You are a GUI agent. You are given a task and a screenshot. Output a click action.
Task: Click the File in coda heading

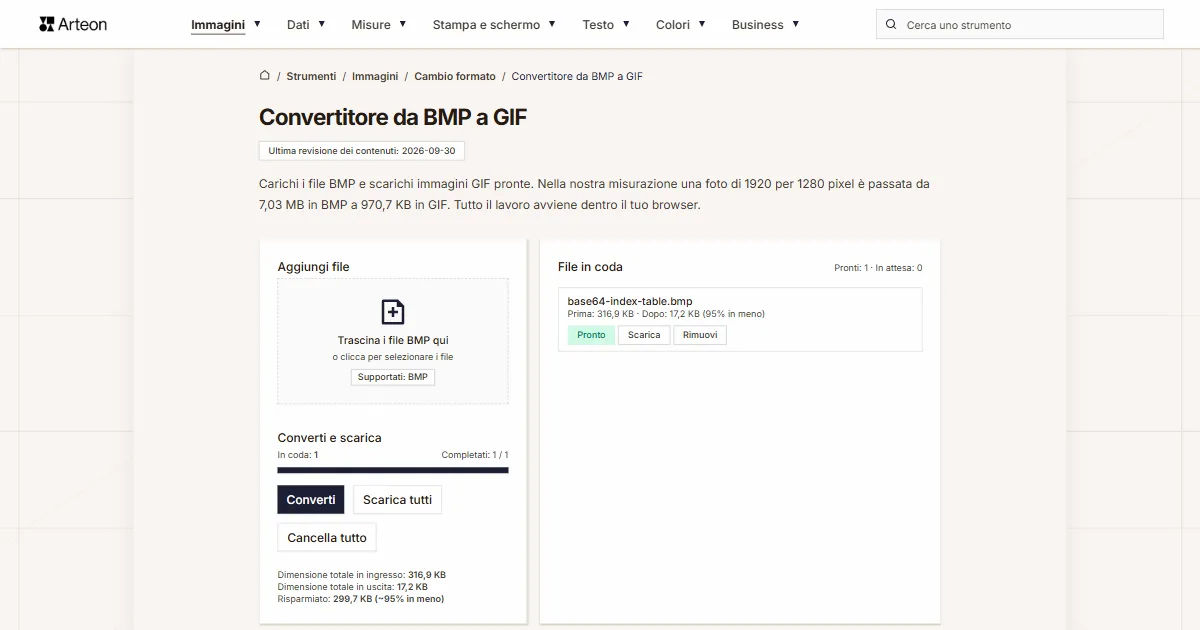tap(590, 267)
